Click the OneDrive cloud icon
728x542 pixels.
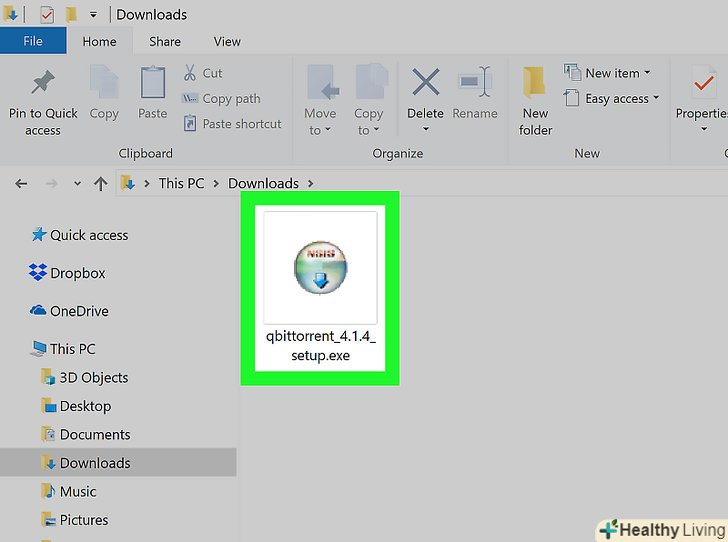38,310
